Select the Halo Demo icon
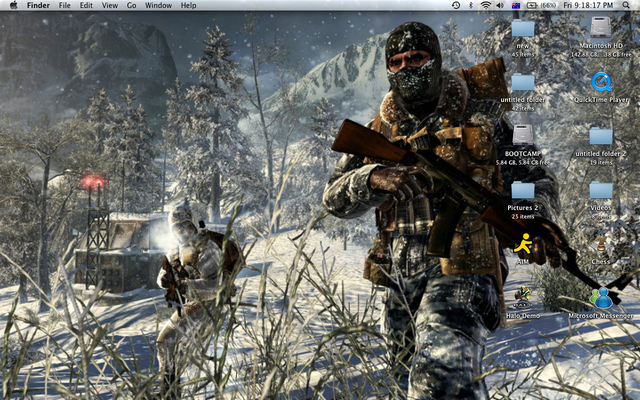 coord(523,298)
